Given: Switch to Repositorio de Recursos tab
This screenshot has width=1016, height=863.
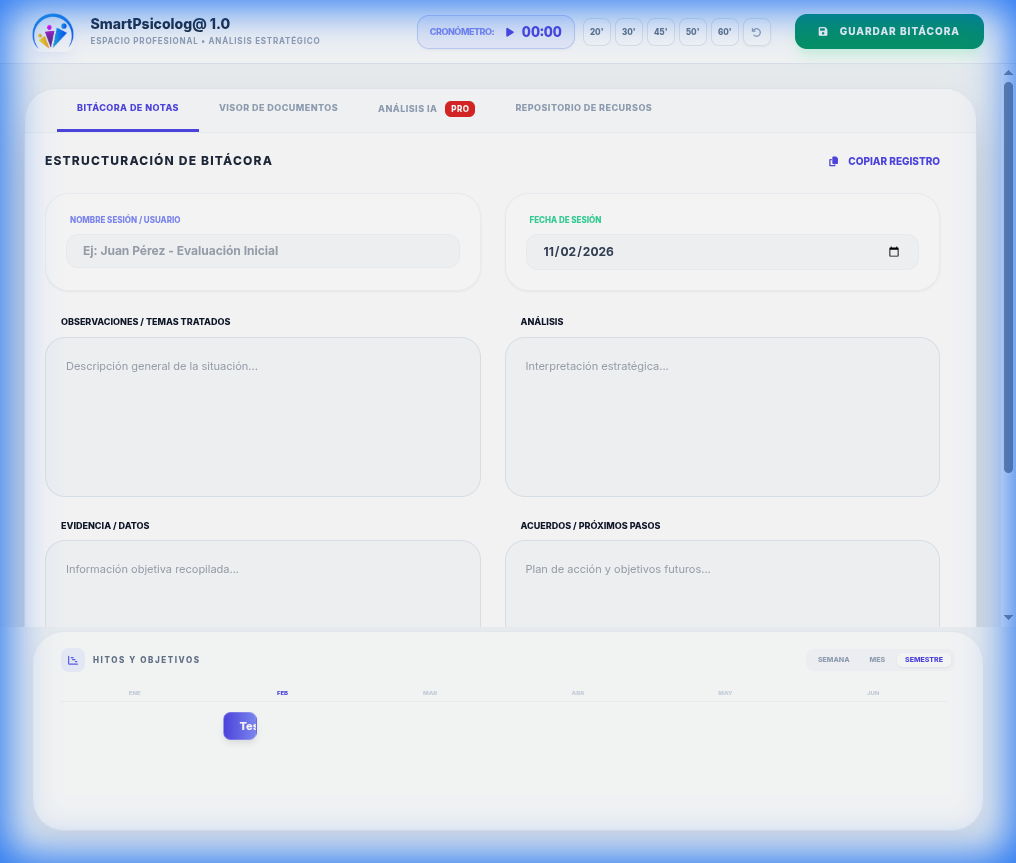Looking at the screenshot, I should (x=583, y=108).
